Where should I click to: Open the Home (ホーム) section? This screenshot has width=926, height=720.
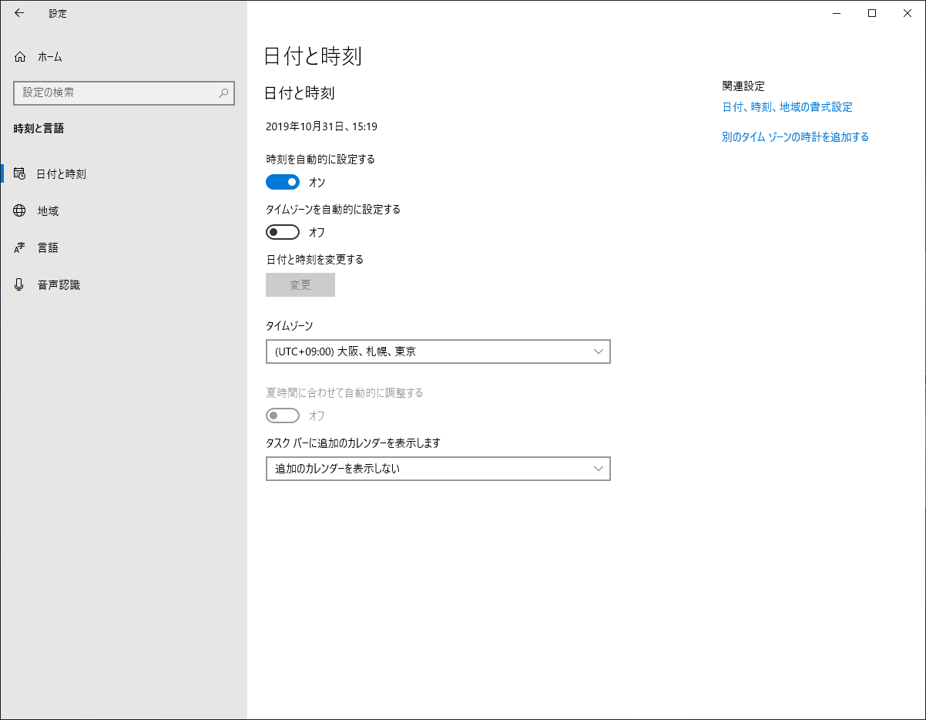tap(45, 57)
